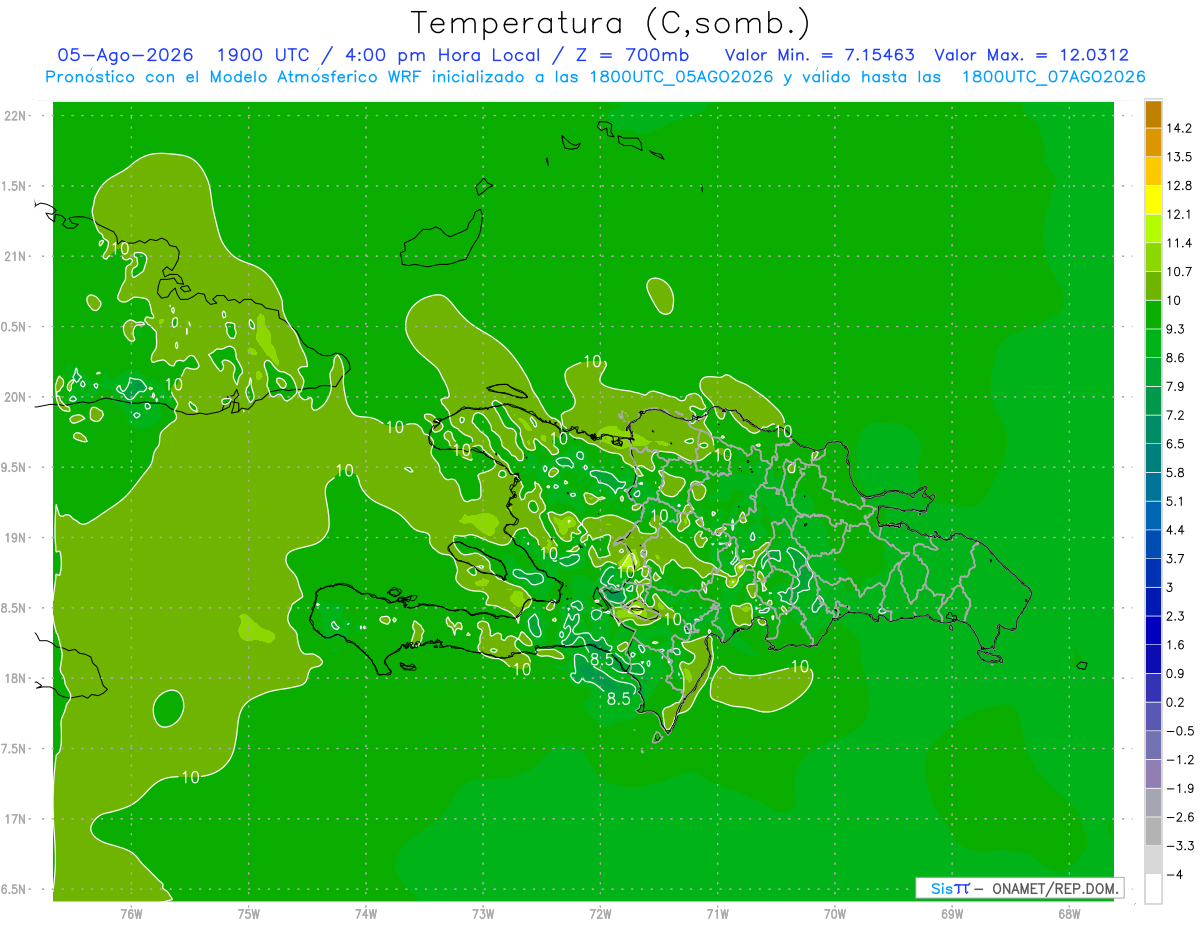Pick the yellow swatch between 12.1 and 12.8

coord(1153,200)
